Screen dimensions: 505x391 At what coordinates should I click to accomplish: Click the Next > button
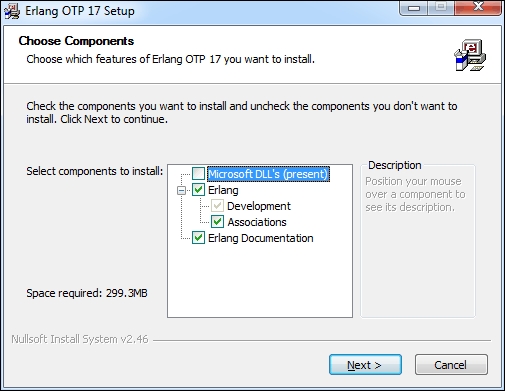pyautogui.click(x=365, y=365)
